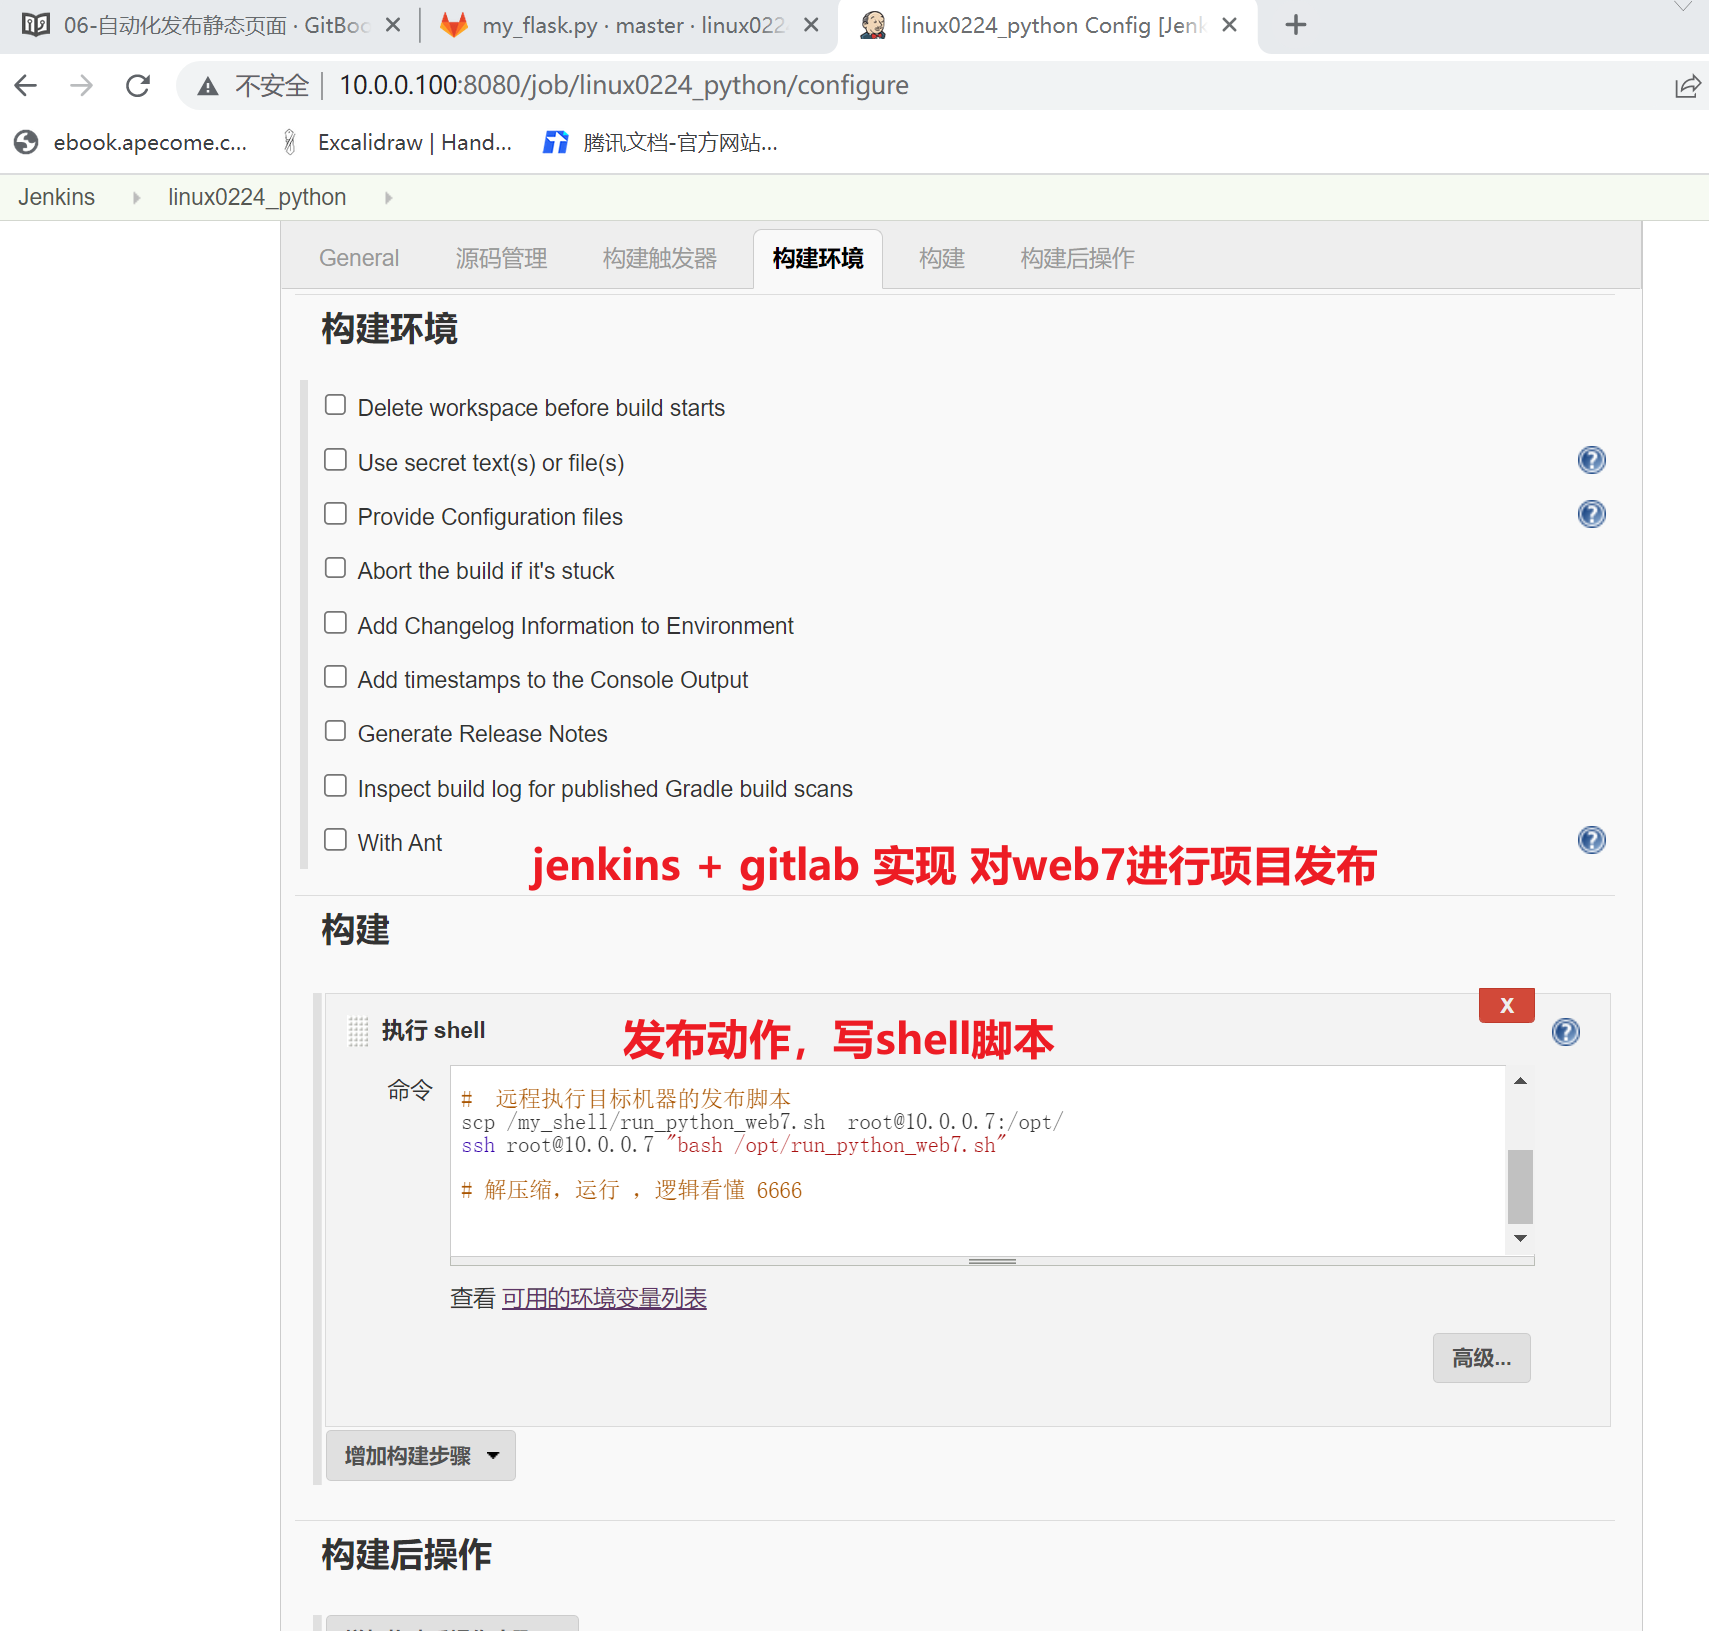1709x1631 pixels.
Task: Open help for Provide Configuration files
Action: pos(1591,514)
